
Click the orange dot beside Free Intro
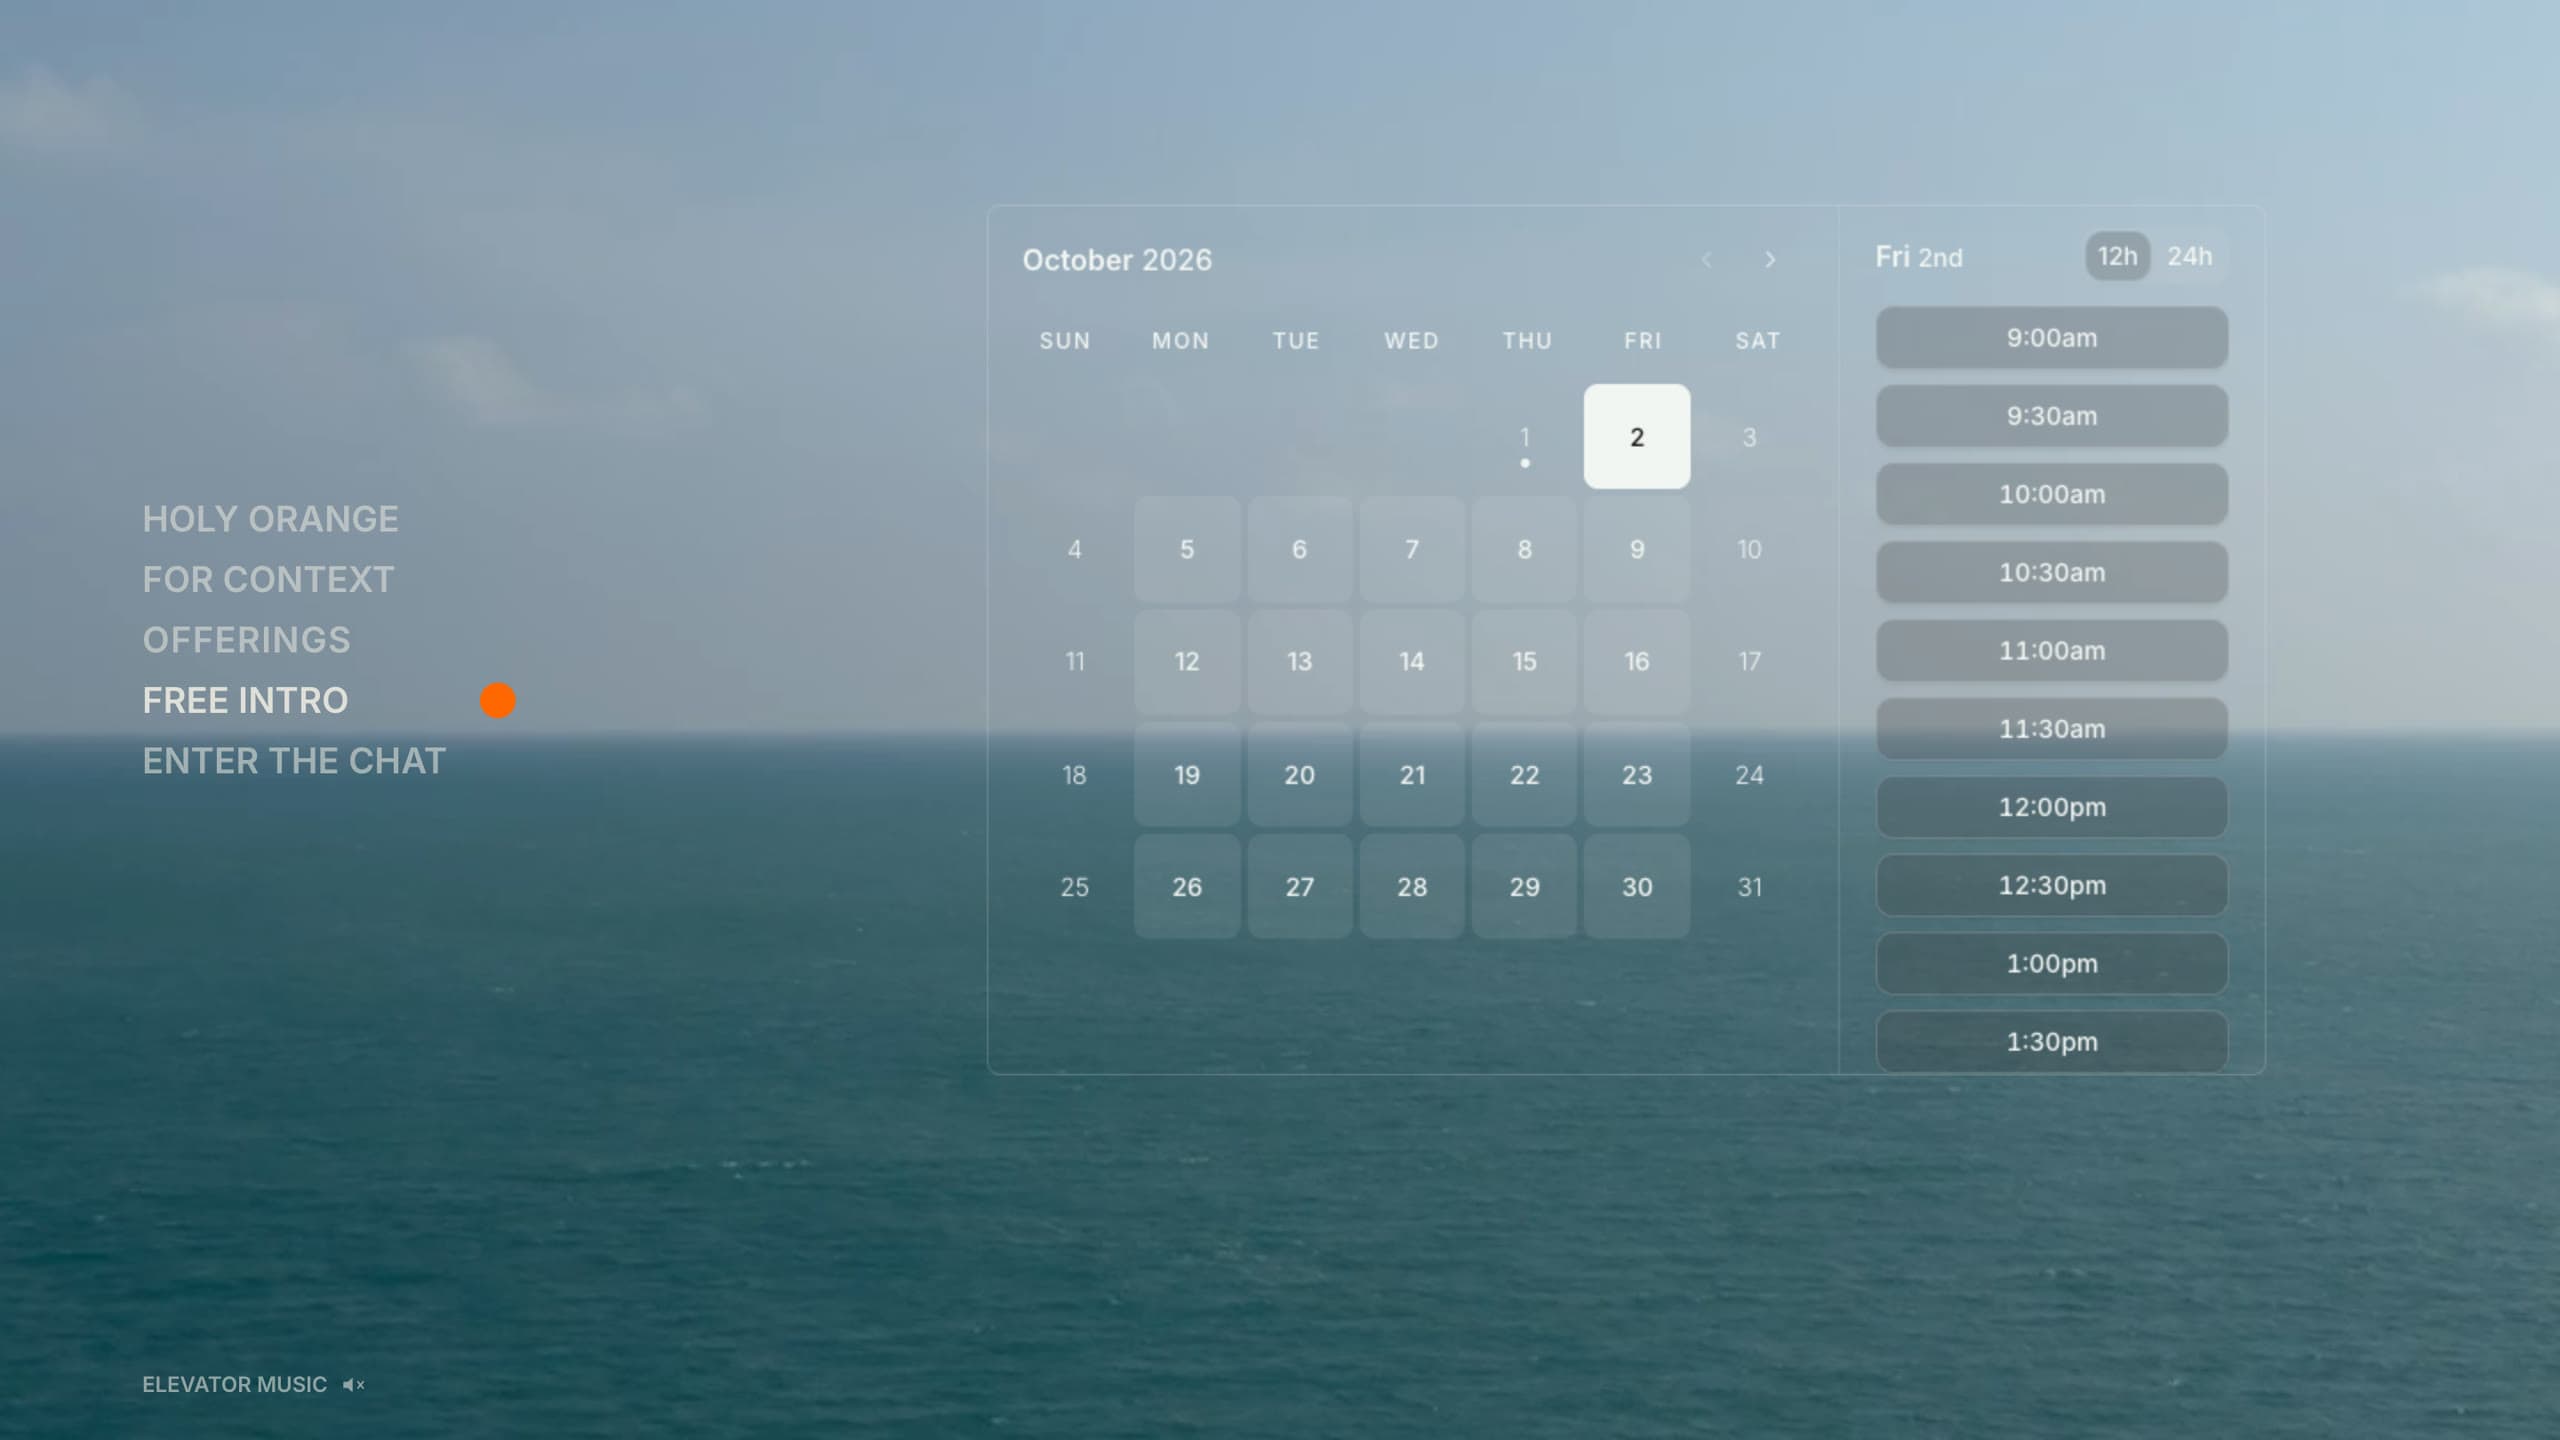(498, 701)
